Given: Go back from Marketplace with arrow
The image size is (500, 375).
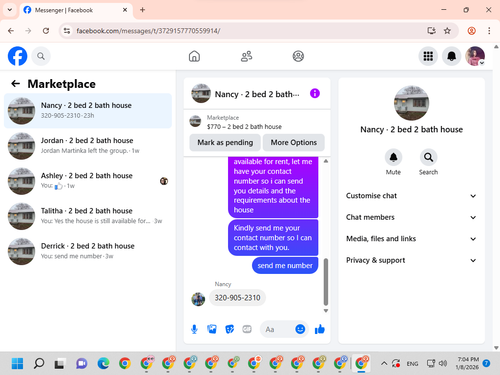Looking at the screenshot, I should click(15, 84).
